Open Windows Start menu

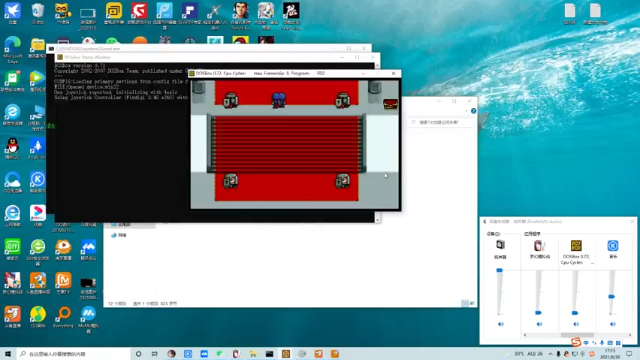point(8,354)
